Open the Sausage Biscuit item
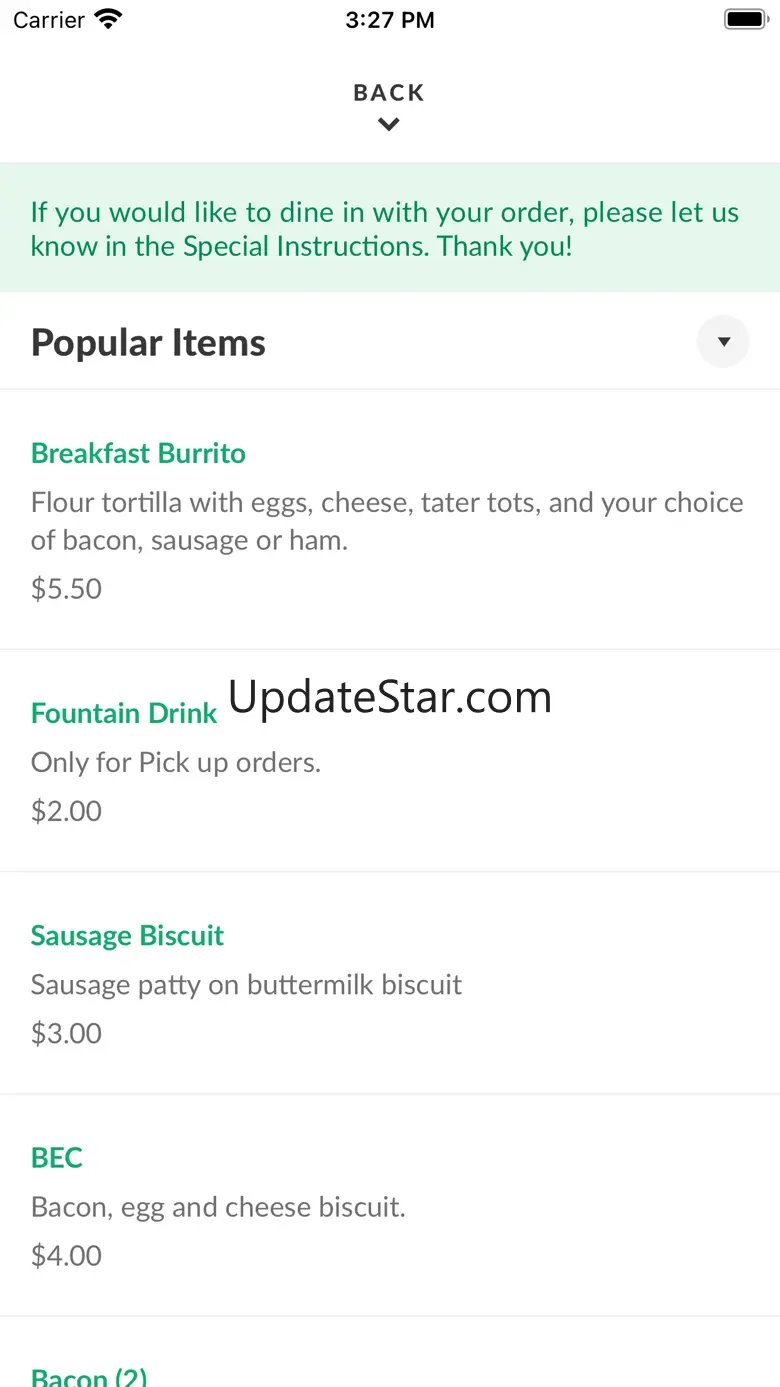Viewport: 780px width, 1387px height. click(x=127, y=935)
